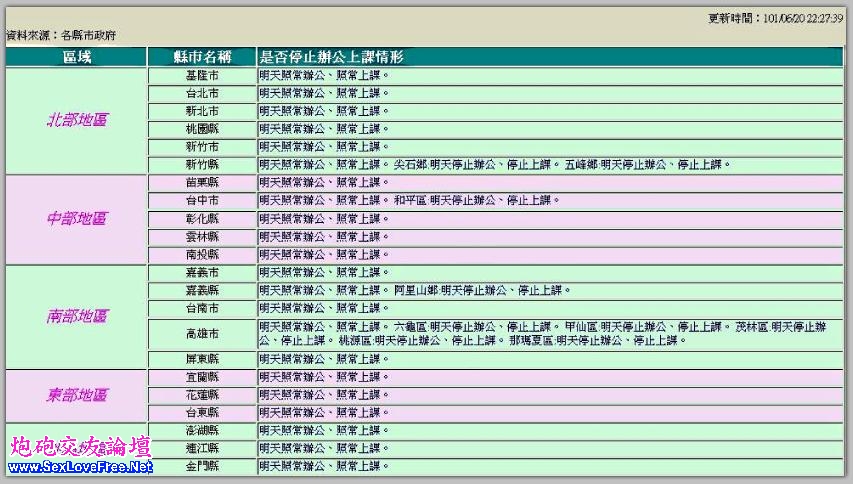
Task: Select the 花蓮縣 county name cell
Action: tap(202, 395)
